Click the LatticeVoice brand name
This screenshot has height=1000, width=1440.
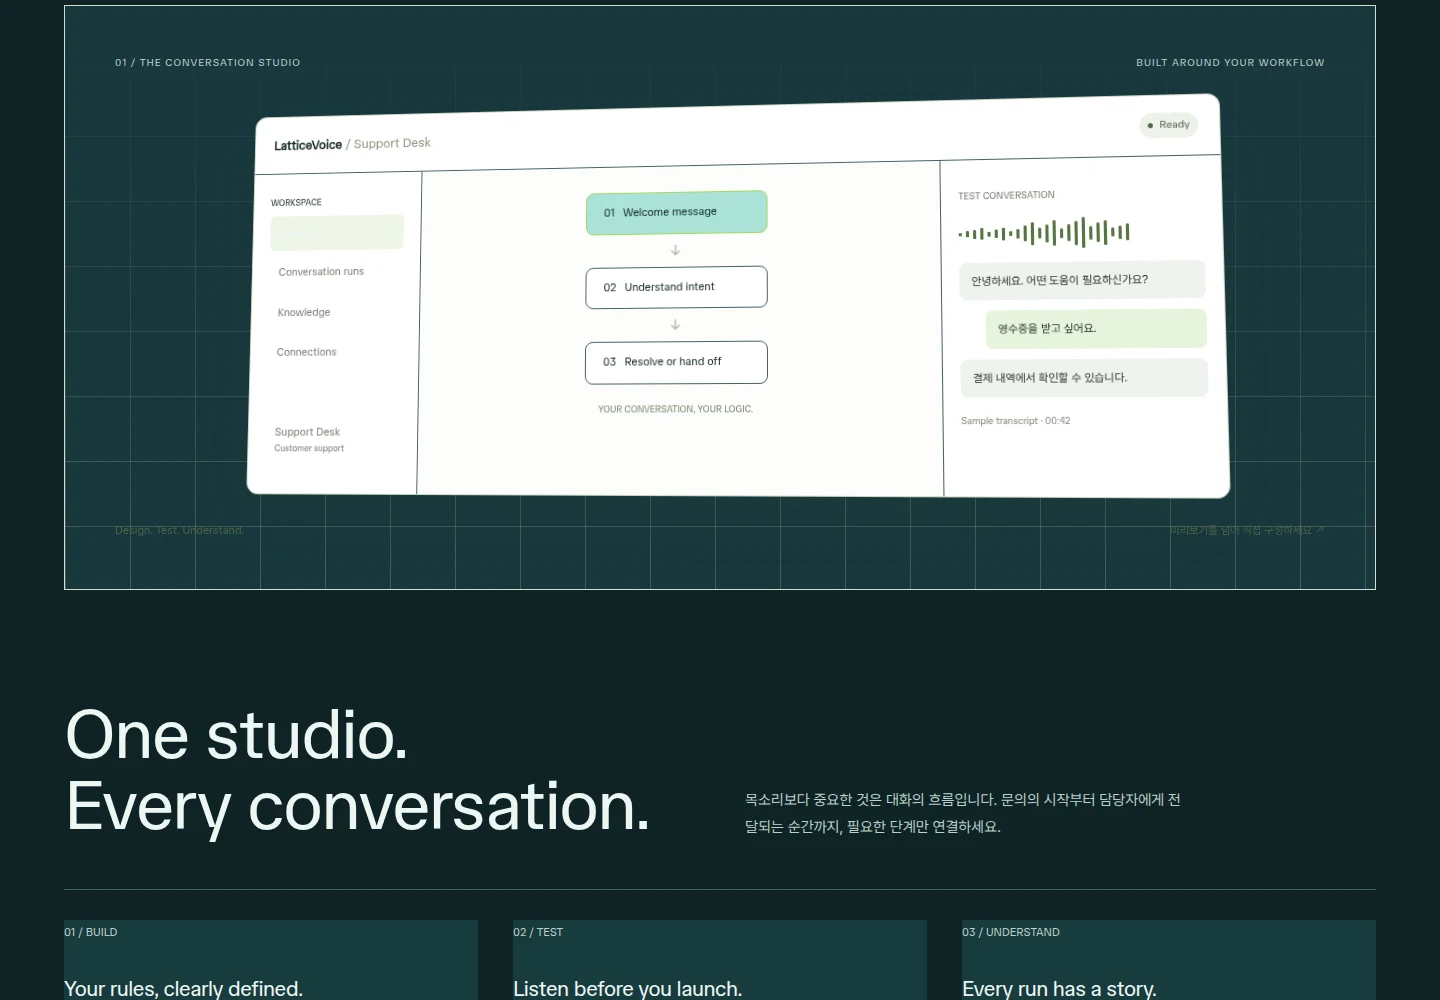pos(308,145)
